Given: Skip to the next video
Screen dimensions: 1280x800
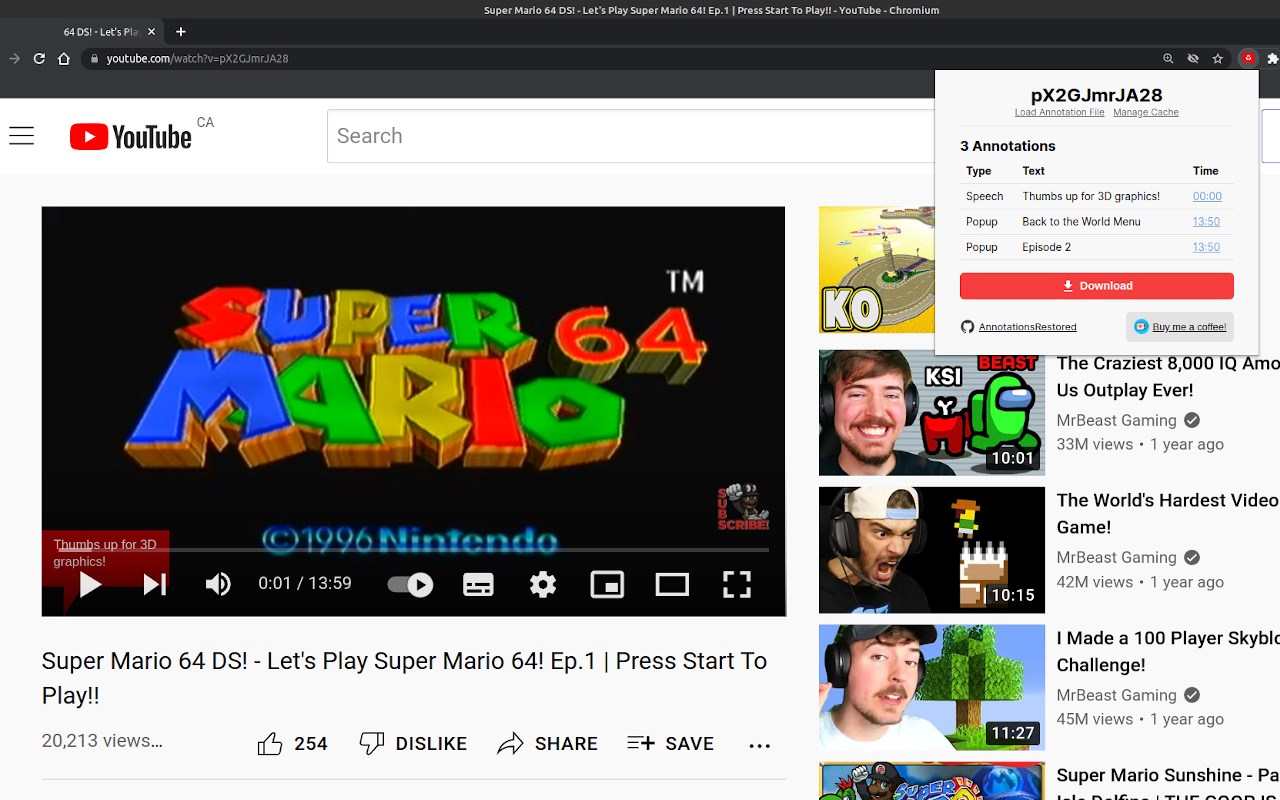Looking at the screenshot, I should (x=155, y=584).
